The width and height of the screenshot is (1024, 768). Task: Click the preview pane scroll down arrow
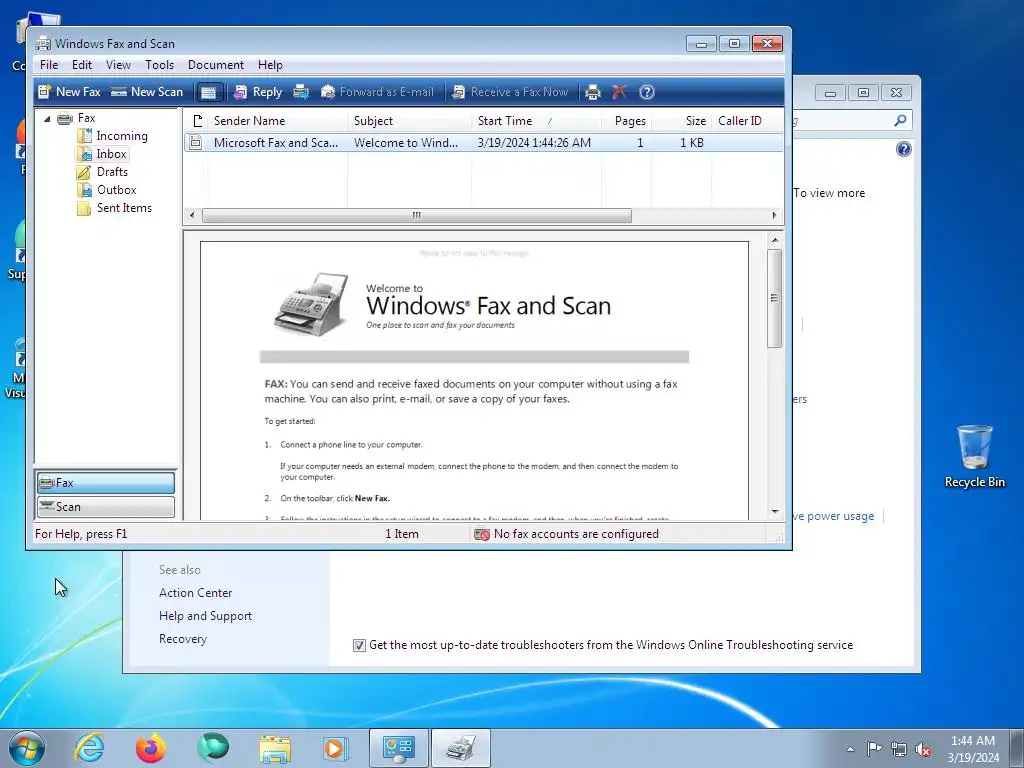coord(775,511)
